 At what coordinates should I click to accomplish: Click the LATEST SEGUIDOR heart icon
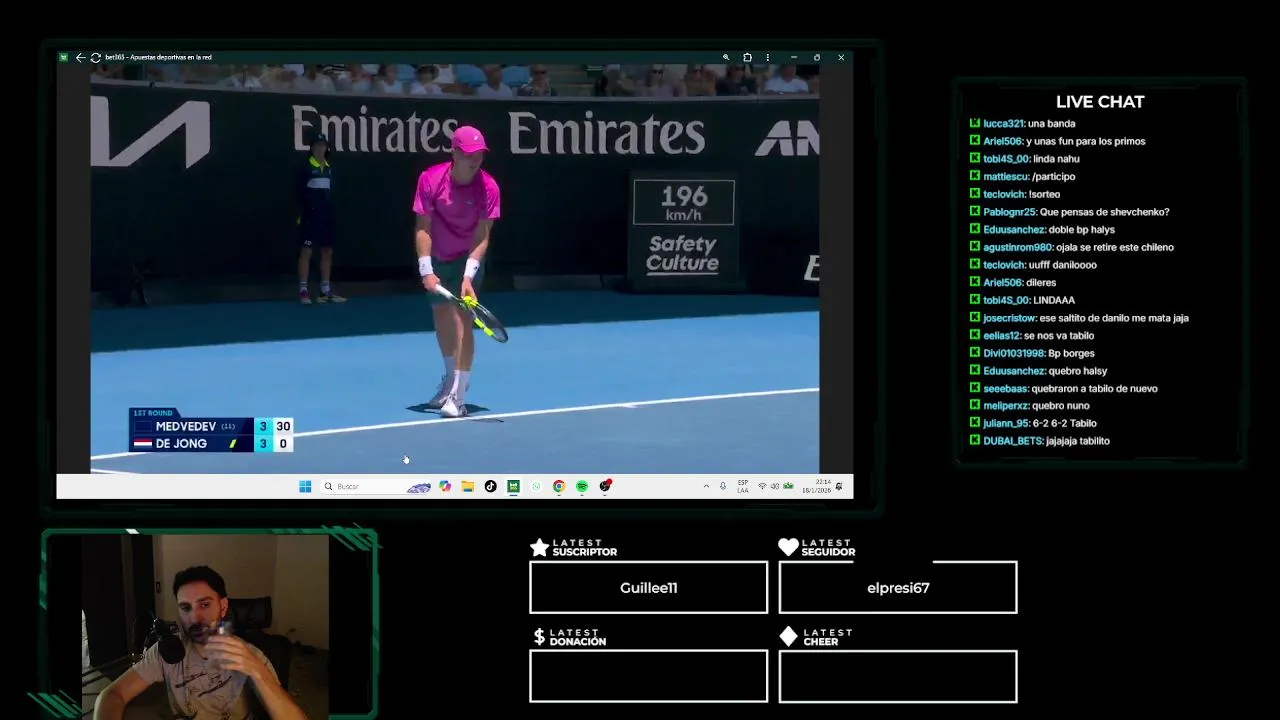pyautogui.click(x=788, y=547)
